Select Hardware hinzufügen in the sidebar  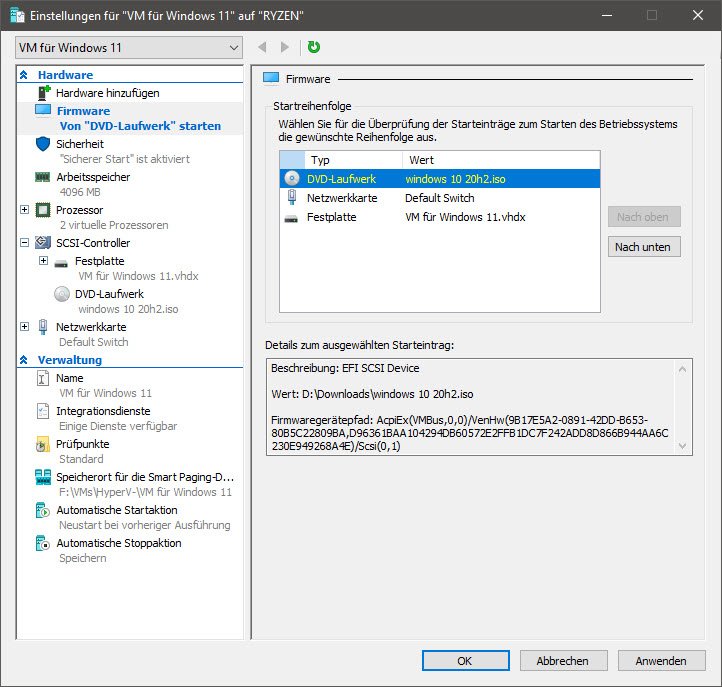106,93
